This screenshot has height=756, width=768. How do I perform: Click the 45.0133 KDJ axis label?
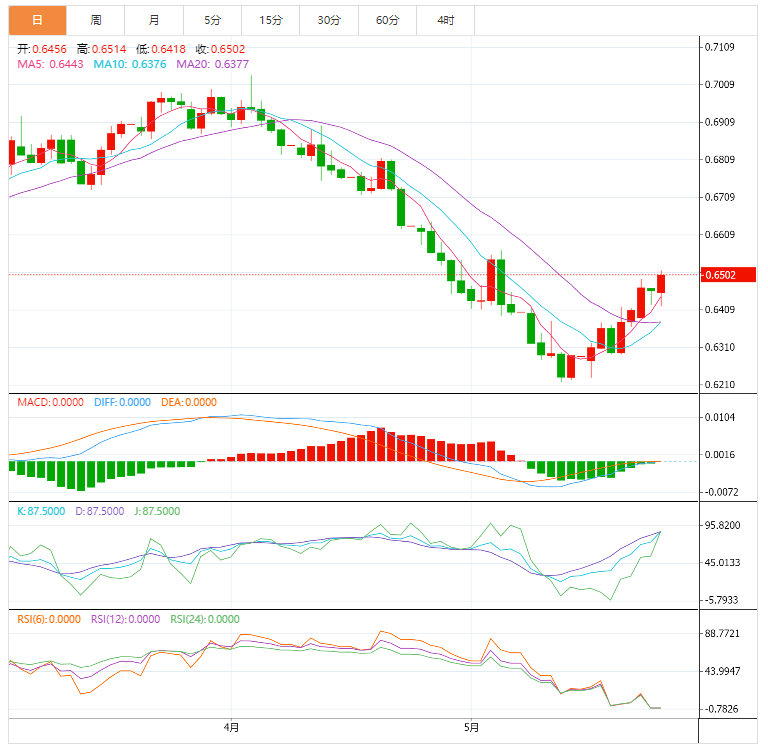(x=722, y=563)
